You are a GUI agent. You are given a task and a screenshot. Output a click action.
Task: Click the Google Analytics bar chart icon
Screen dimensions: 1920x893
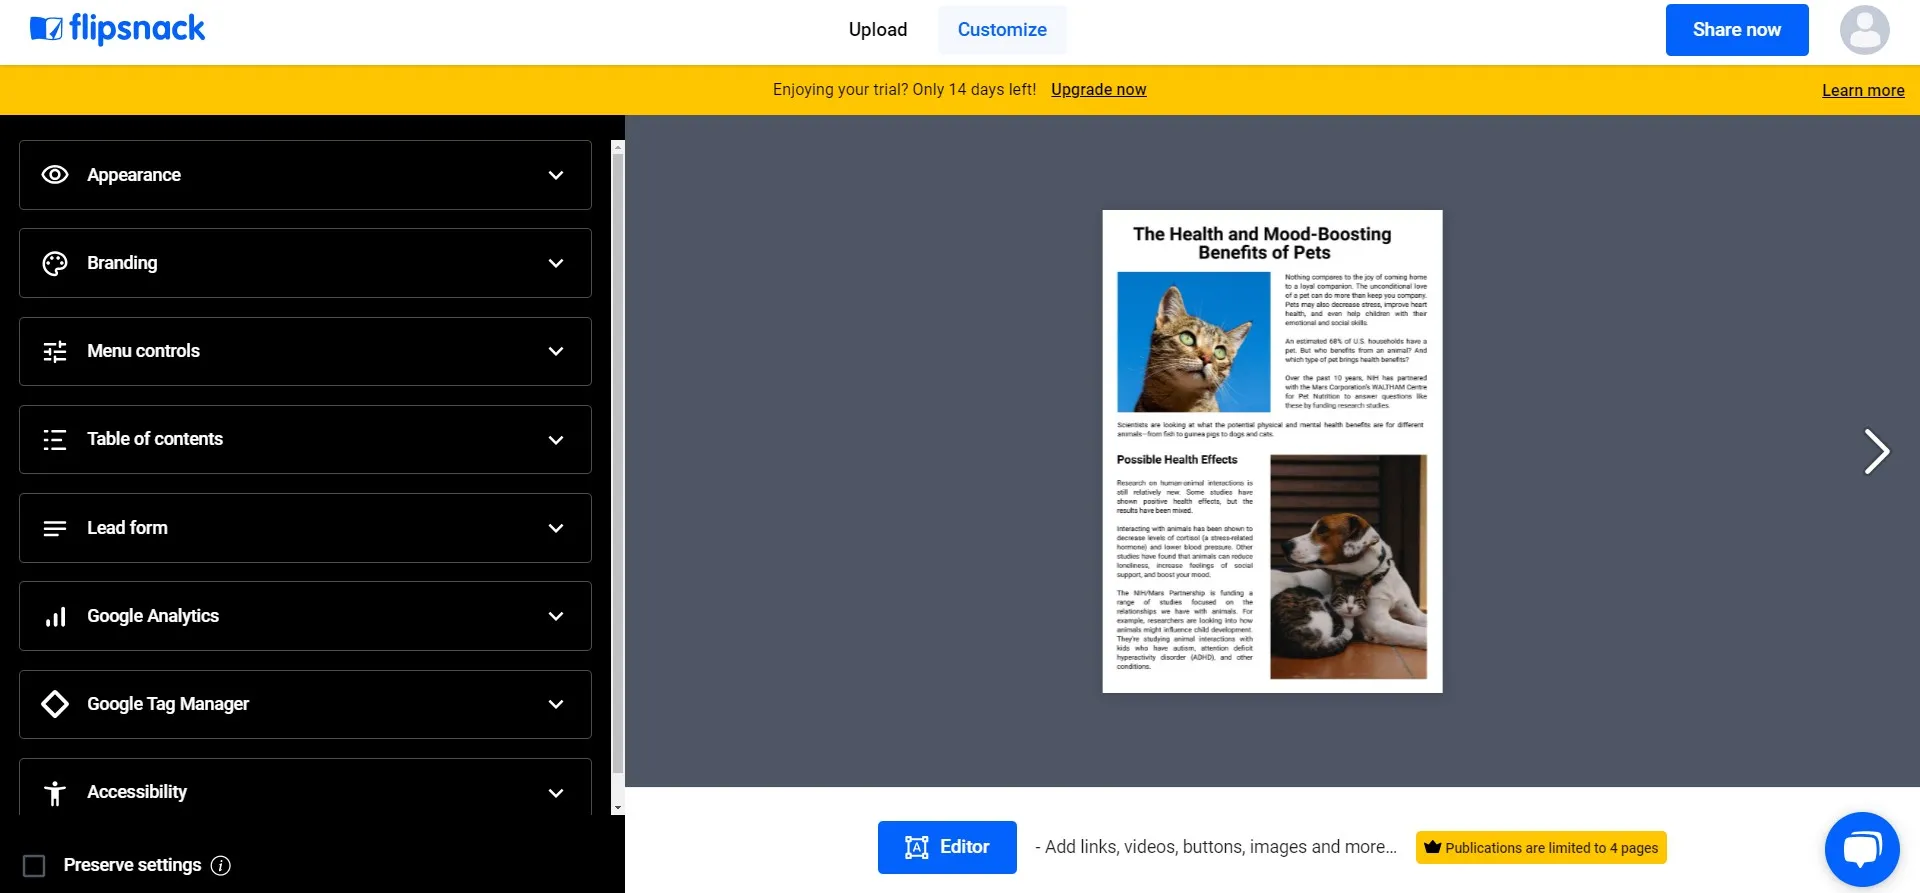pos(55,616)
